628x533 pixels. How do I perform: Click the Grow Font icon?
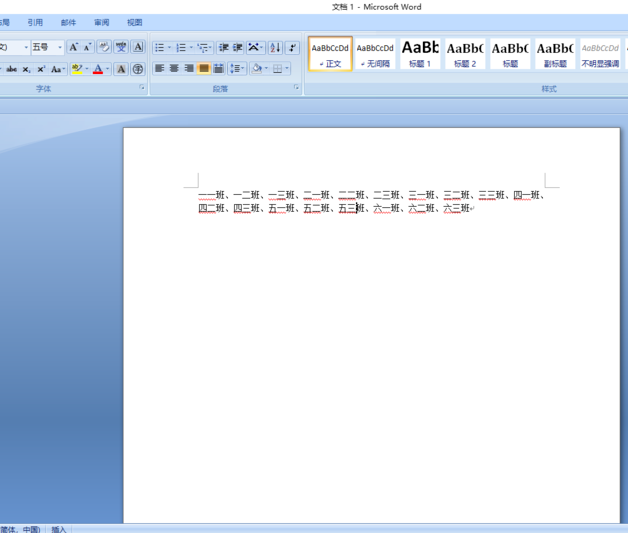click(x=74, y=47)
